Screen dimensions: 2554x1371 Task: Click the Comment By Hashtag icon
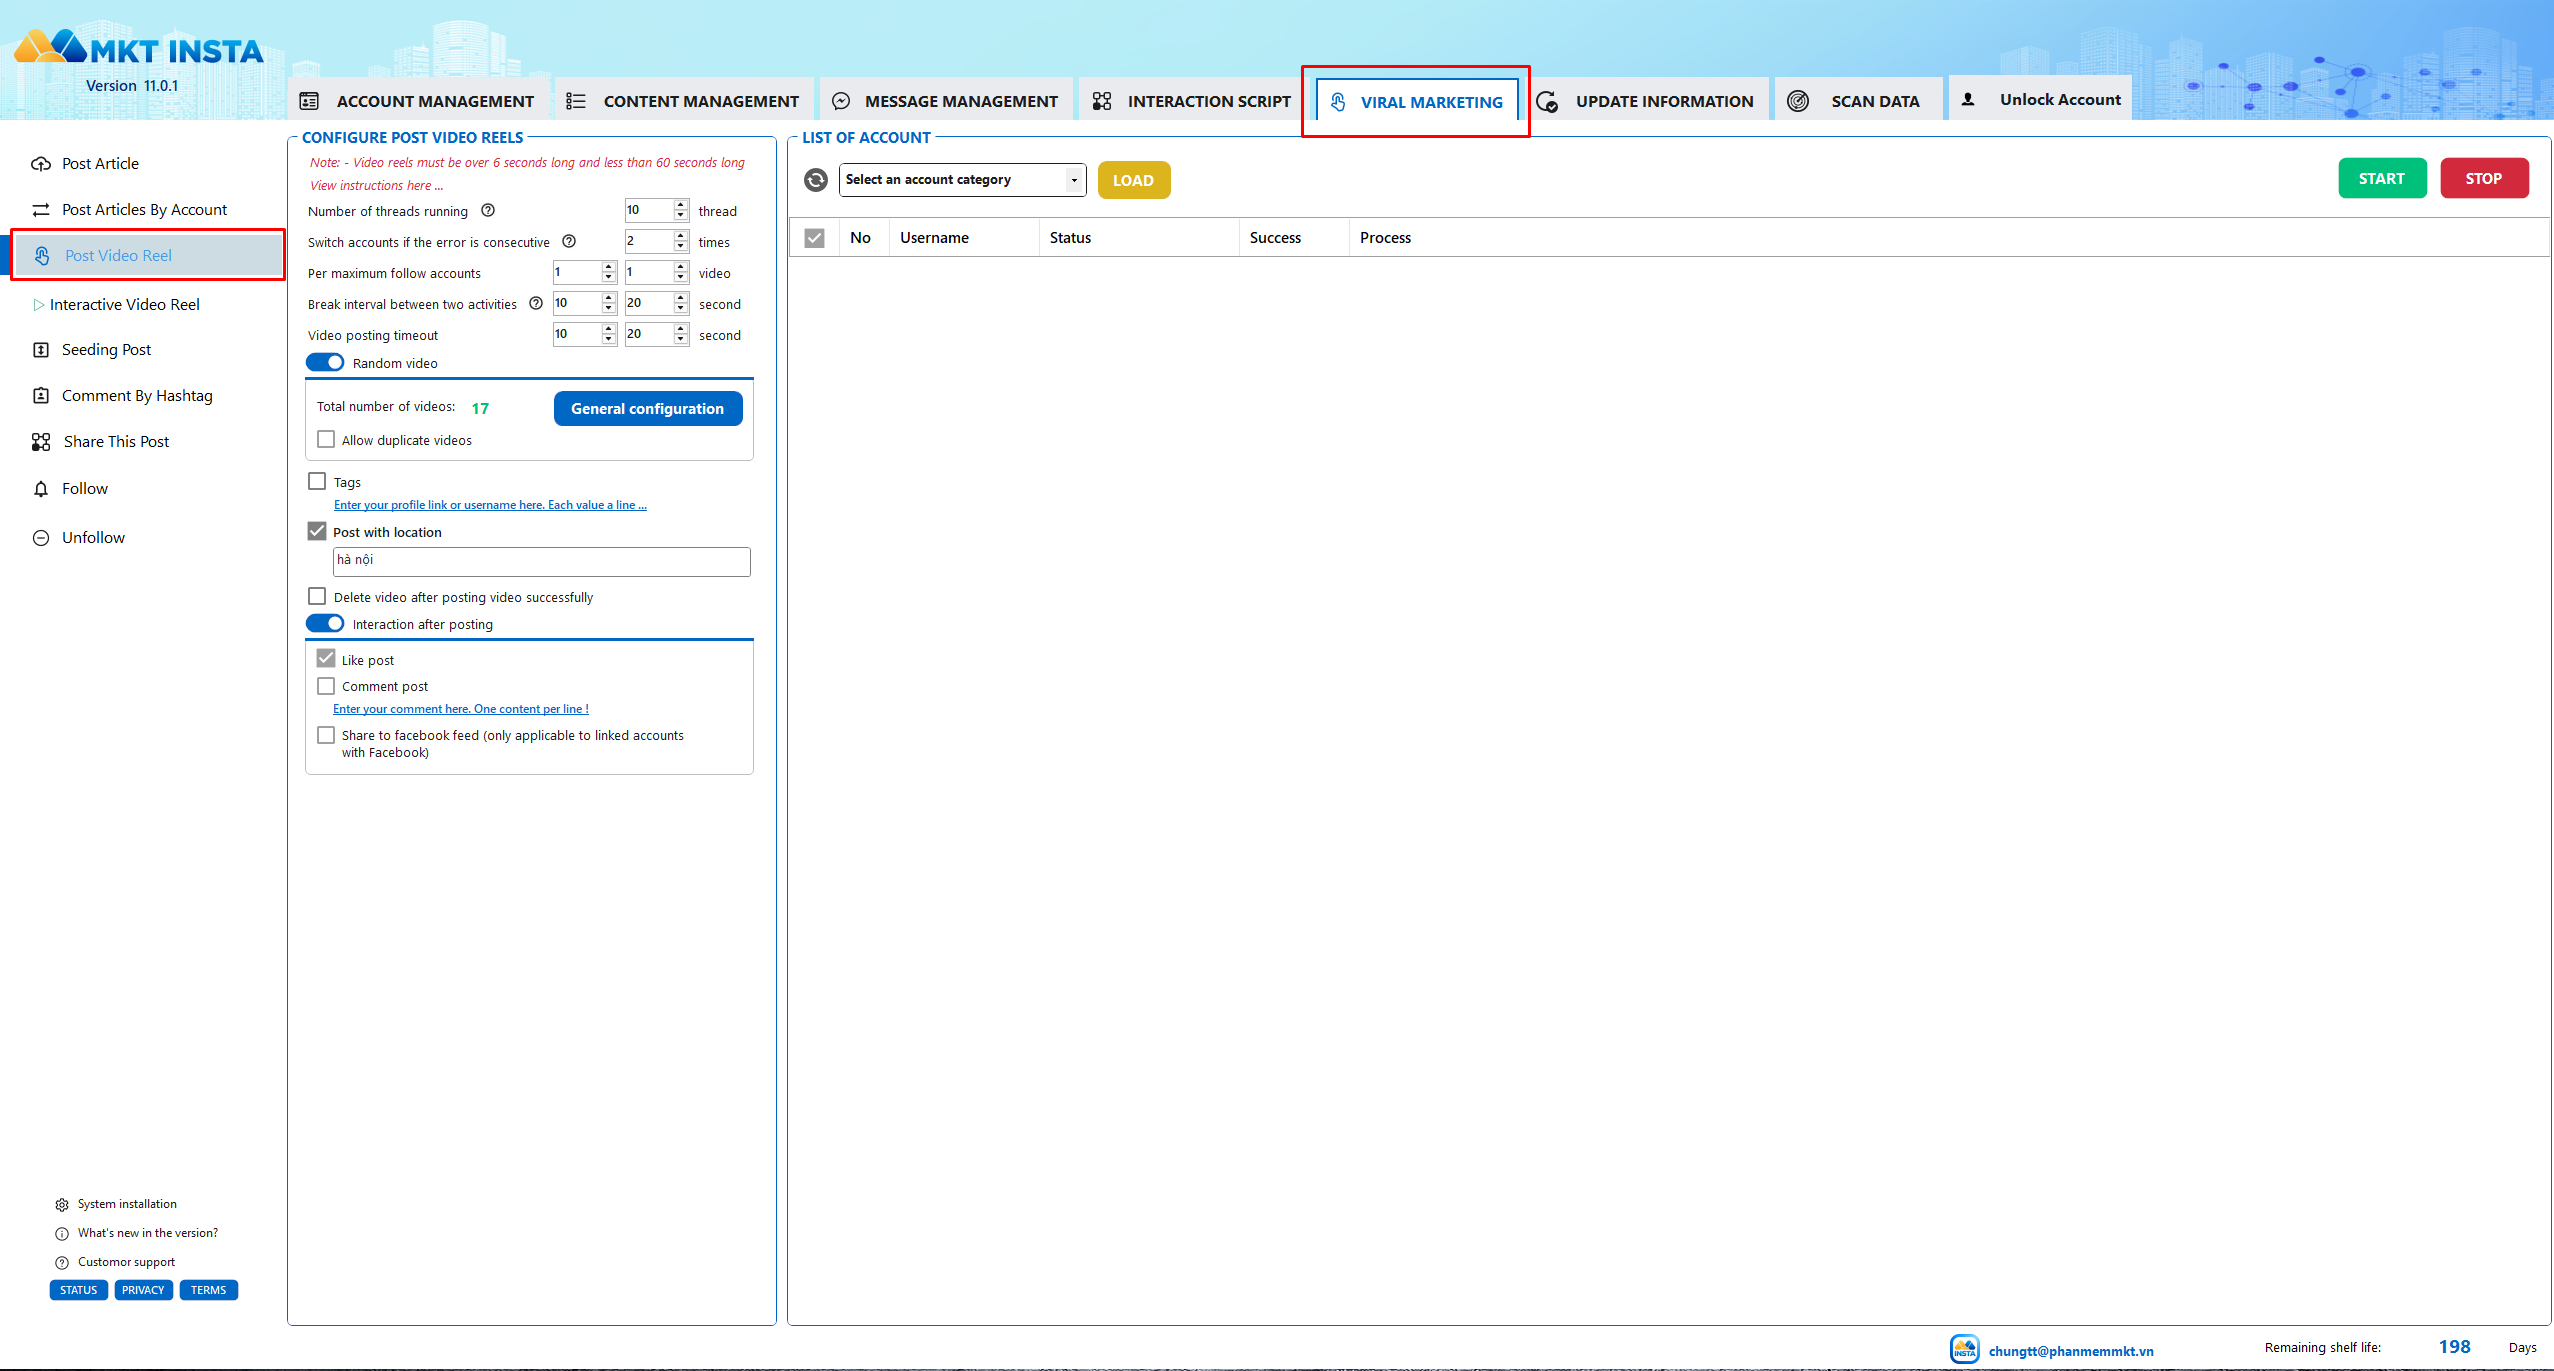pos(41,396)
